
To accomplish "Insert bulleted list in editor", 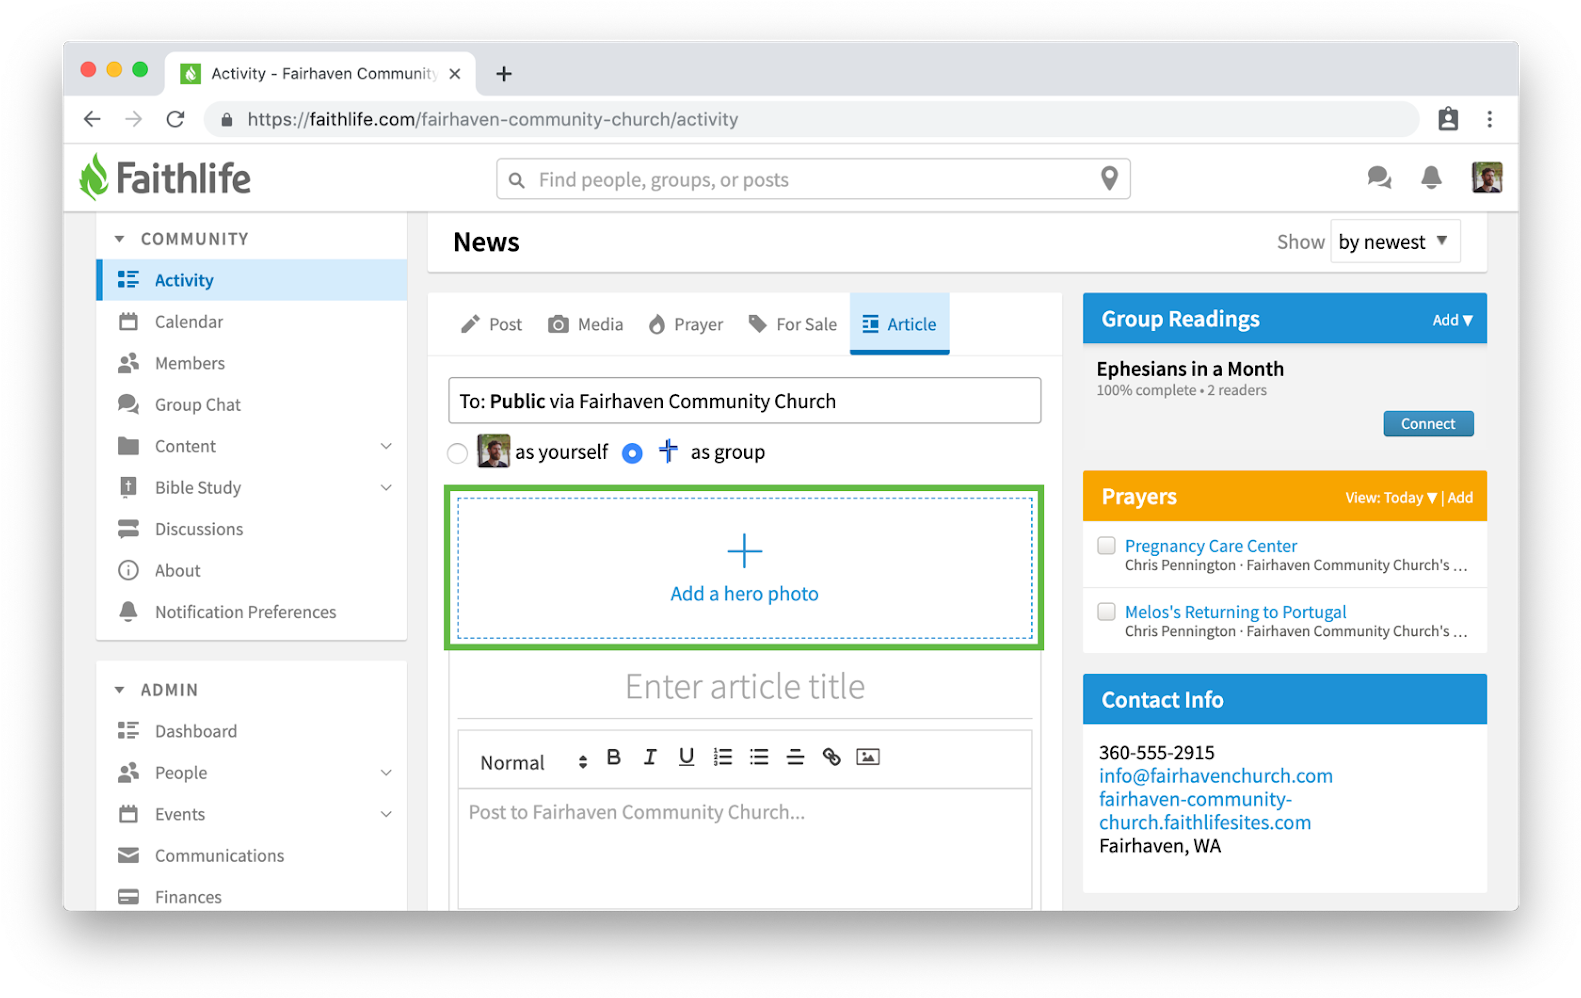I will (759, 757).
